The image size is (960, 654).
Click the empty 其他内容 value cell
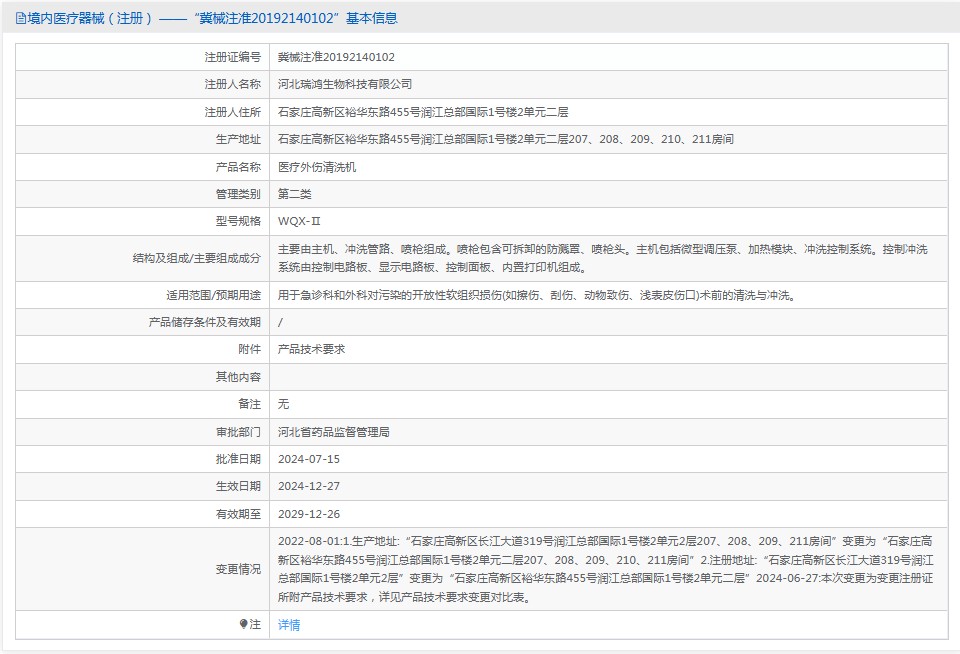pos(608,377)
